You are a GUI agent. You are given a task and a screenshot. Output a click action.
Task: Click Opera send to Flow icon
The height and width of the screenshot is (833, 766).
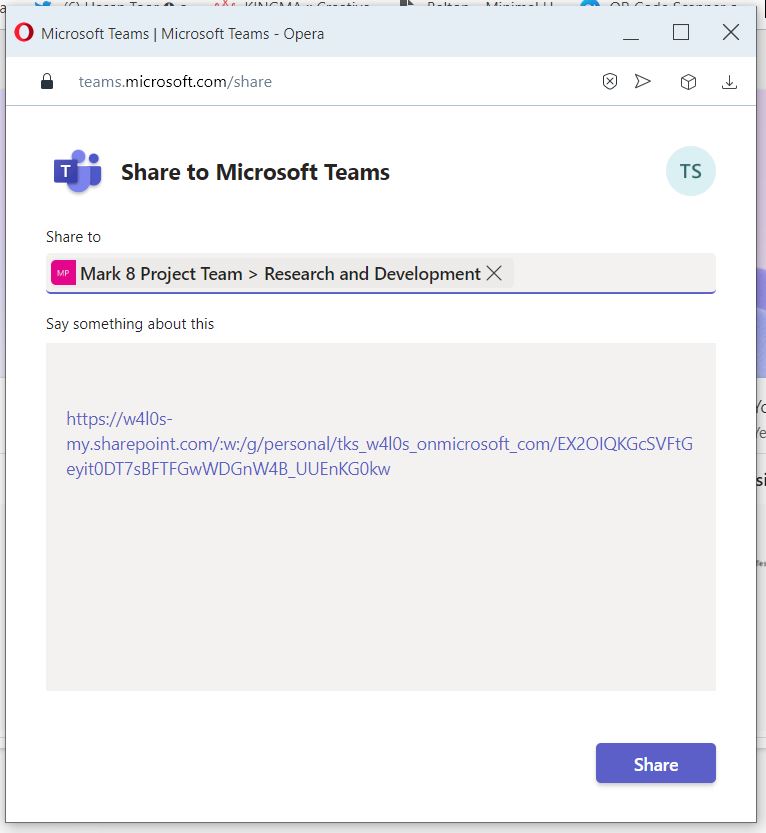coord(642,81)
